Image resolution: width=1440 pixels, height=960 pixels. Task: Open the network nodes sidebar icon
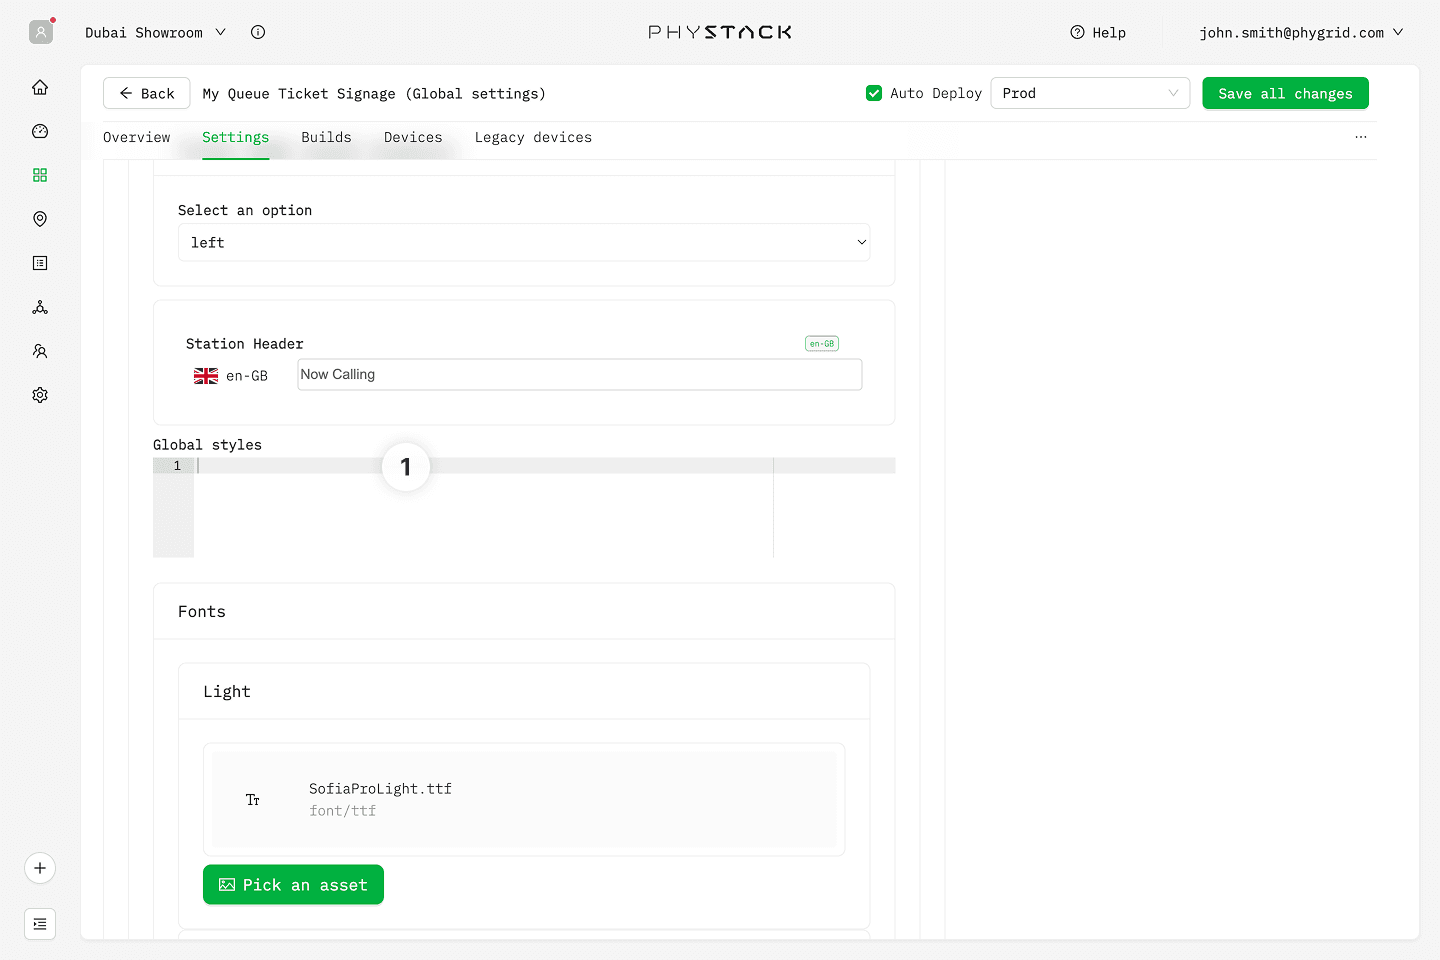[40, 307]
